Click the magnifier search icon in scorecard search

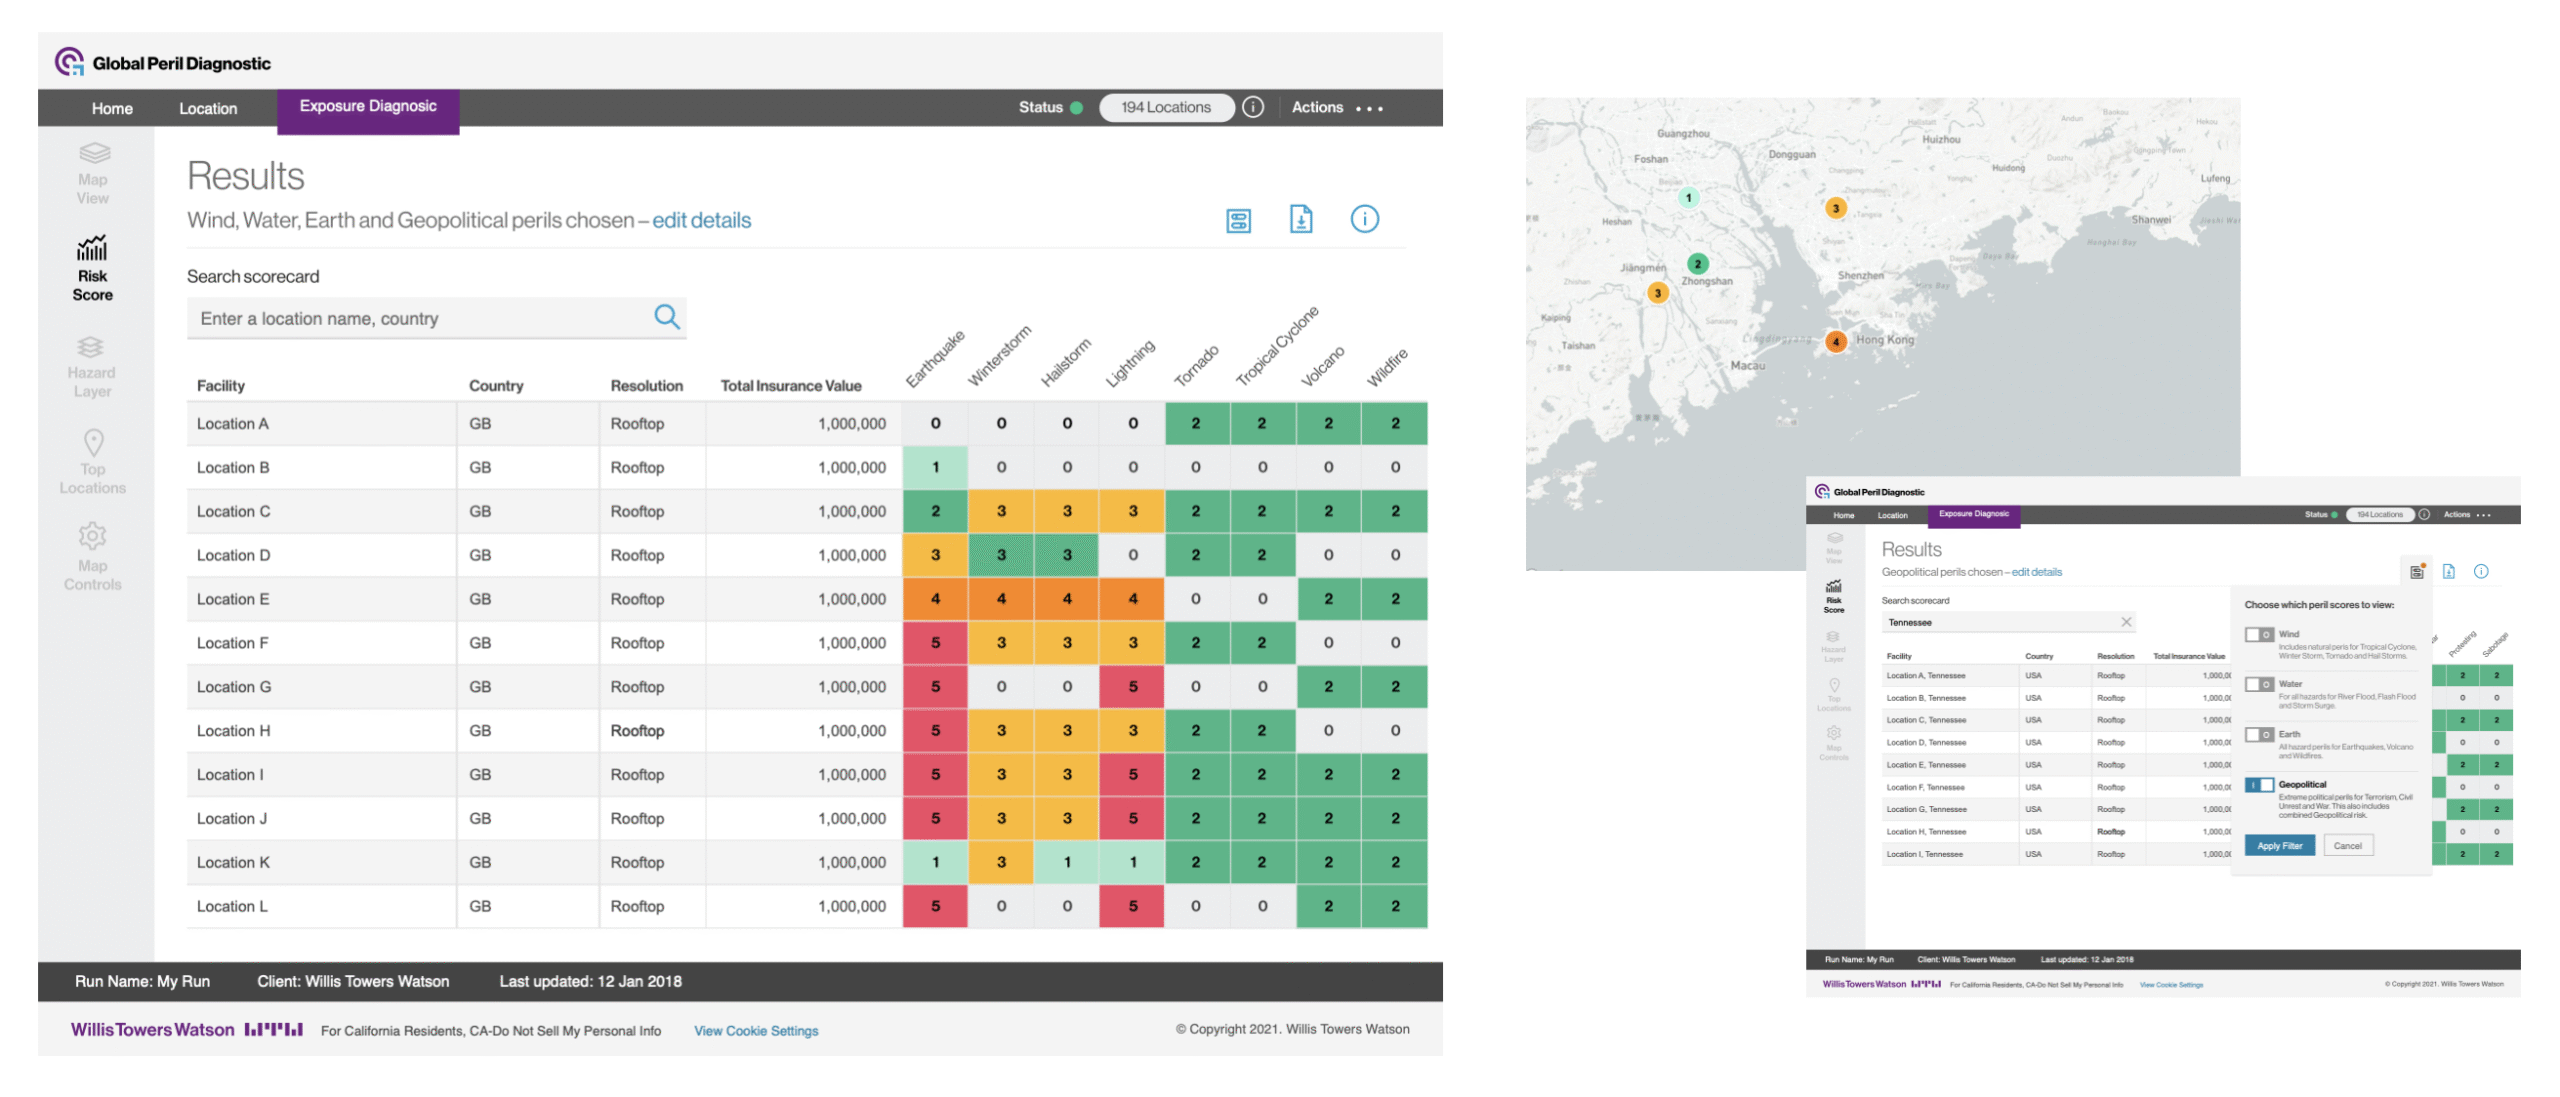point(666,317)
